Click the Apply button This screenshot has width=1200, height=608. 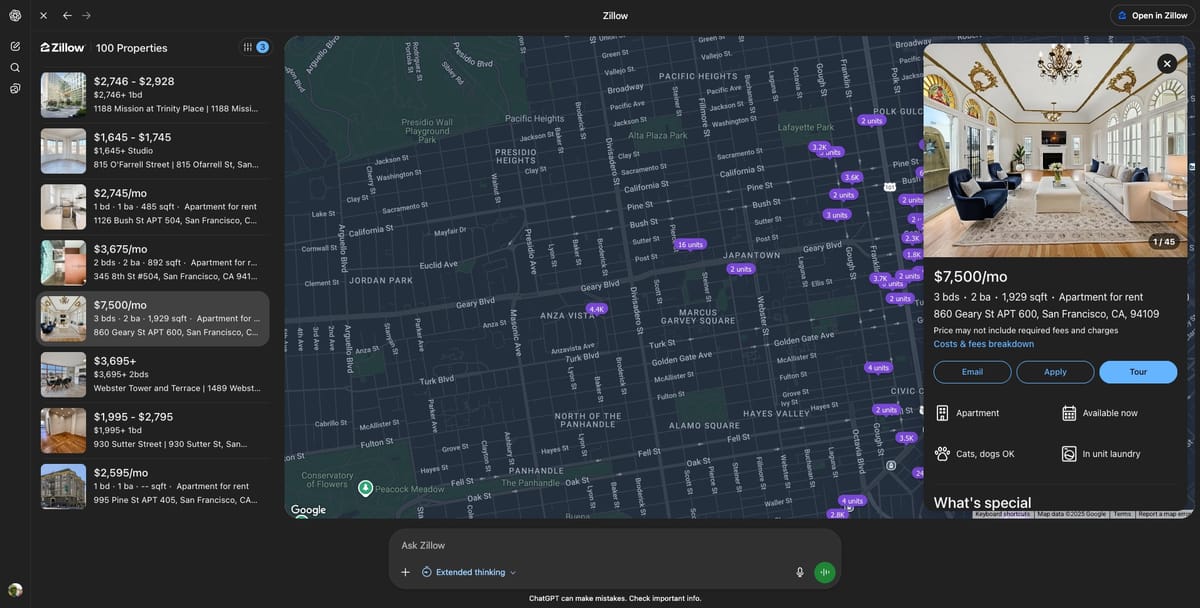(1055, 372)
